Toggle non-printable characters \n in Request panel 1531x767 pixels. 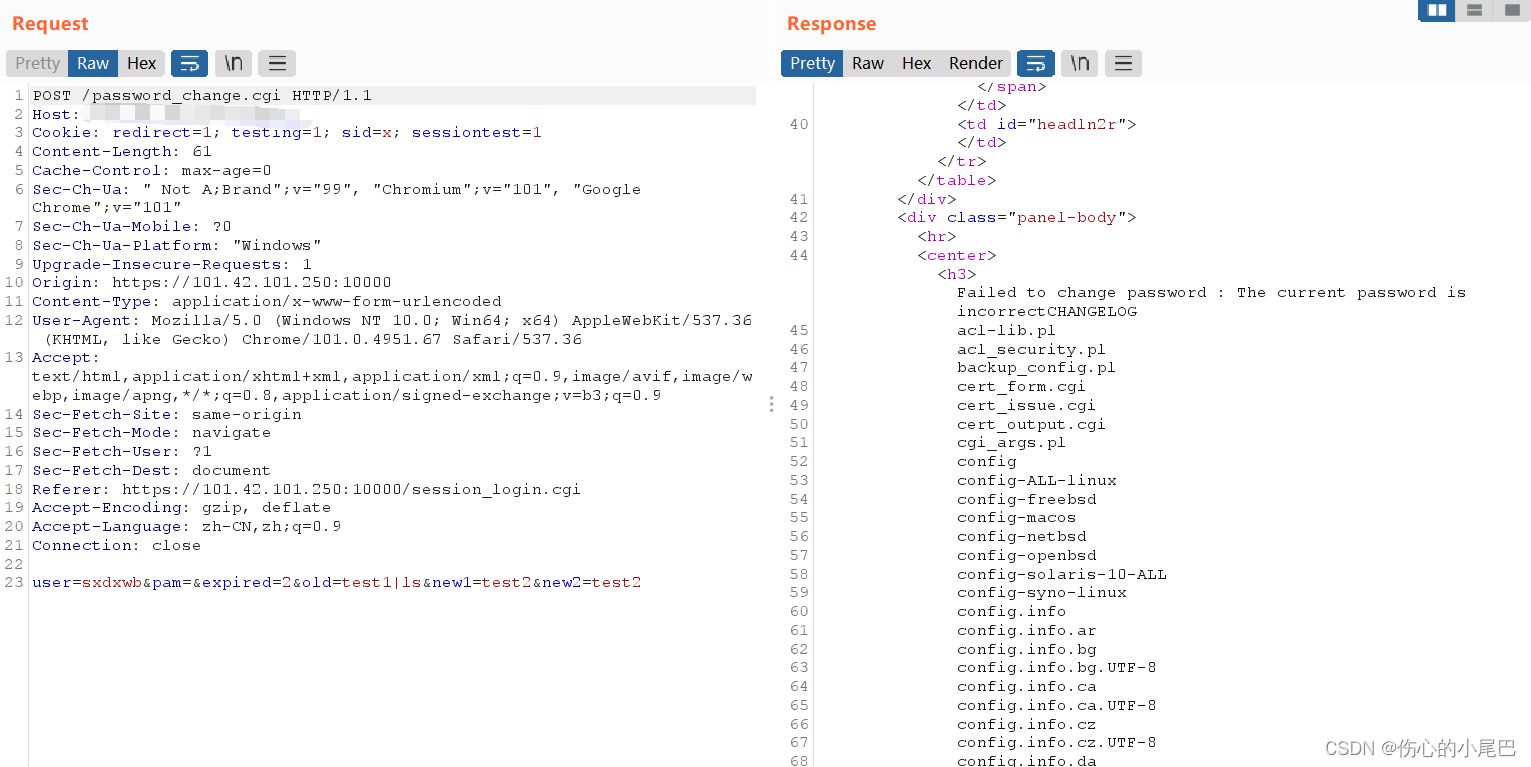click(x=233, y=63)
